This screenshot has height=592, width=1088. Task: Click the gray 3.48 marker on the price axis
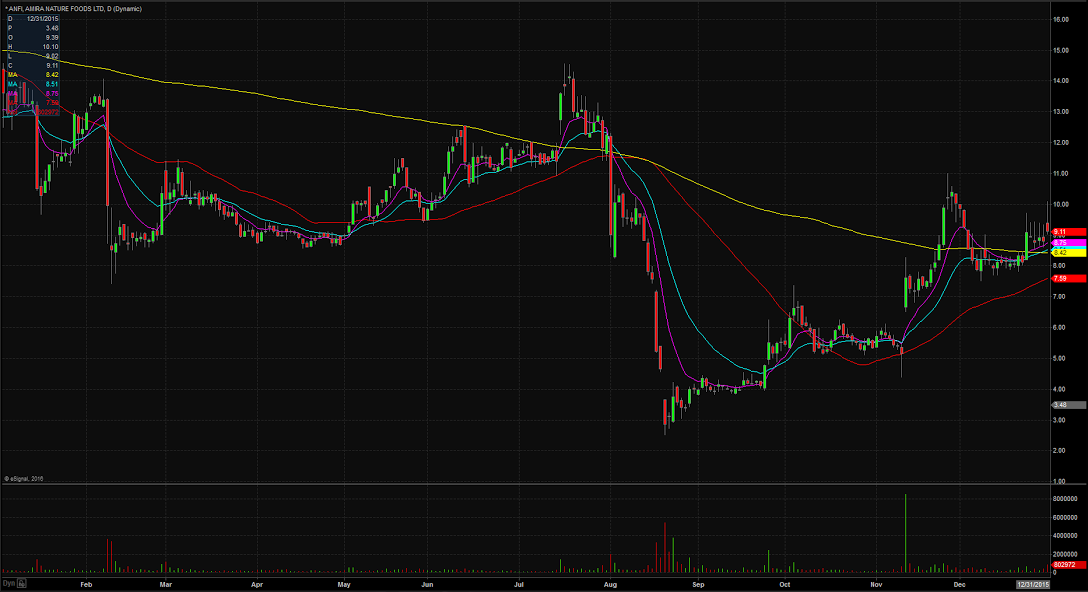(x=1069, y=405)
